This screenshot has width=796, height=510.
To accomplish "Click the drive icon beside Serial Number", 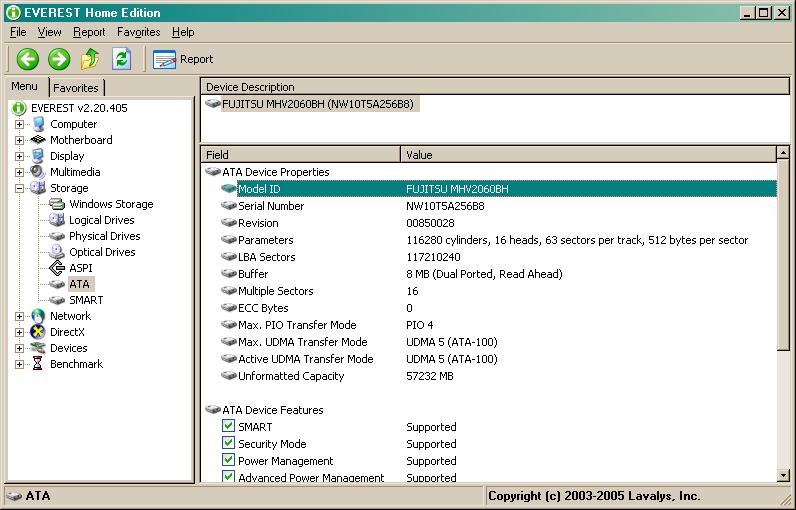I will (x=229, y=206).
